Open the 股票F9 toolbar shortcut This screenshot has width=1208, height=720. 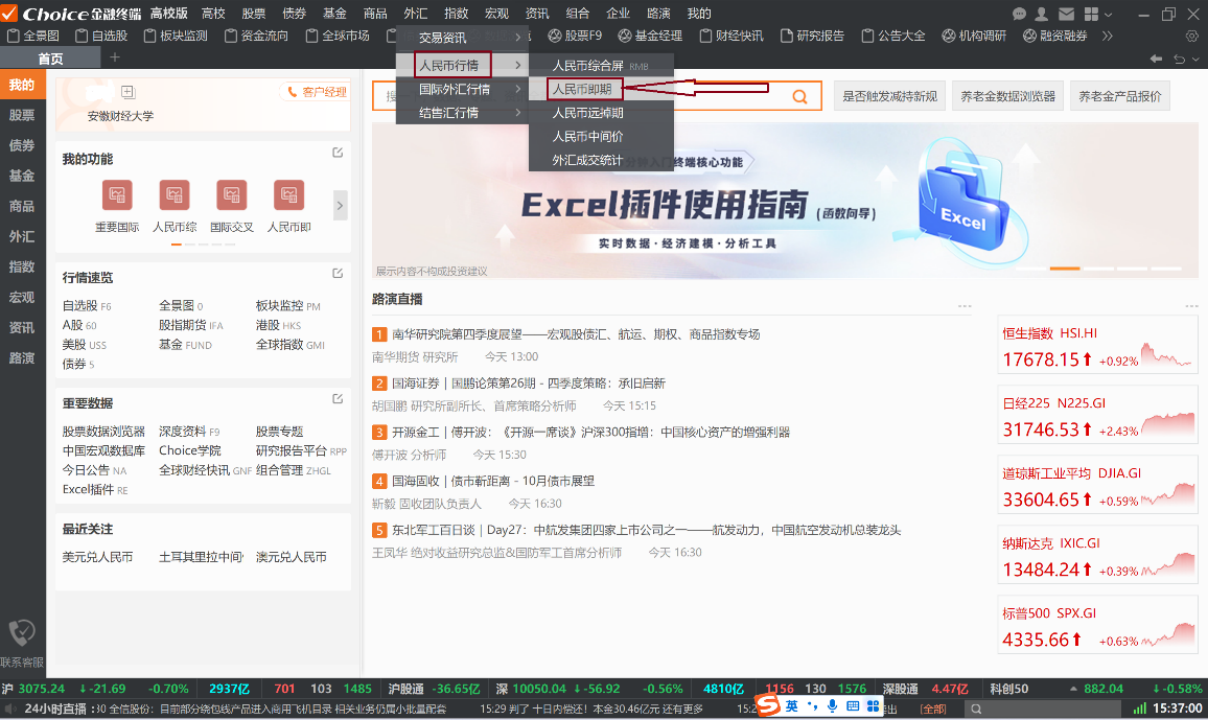click(x=575, y=36)
